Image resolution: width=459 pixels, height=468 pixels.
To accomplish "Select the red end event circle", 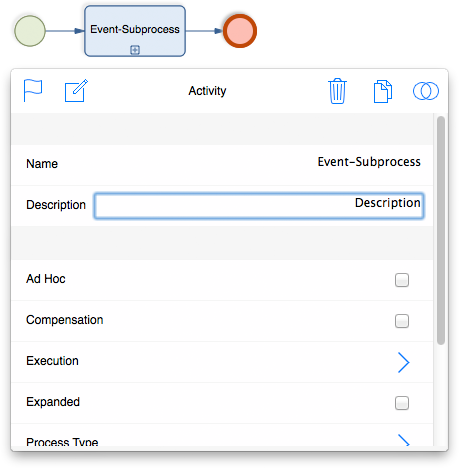I will [x=240, y=31].
